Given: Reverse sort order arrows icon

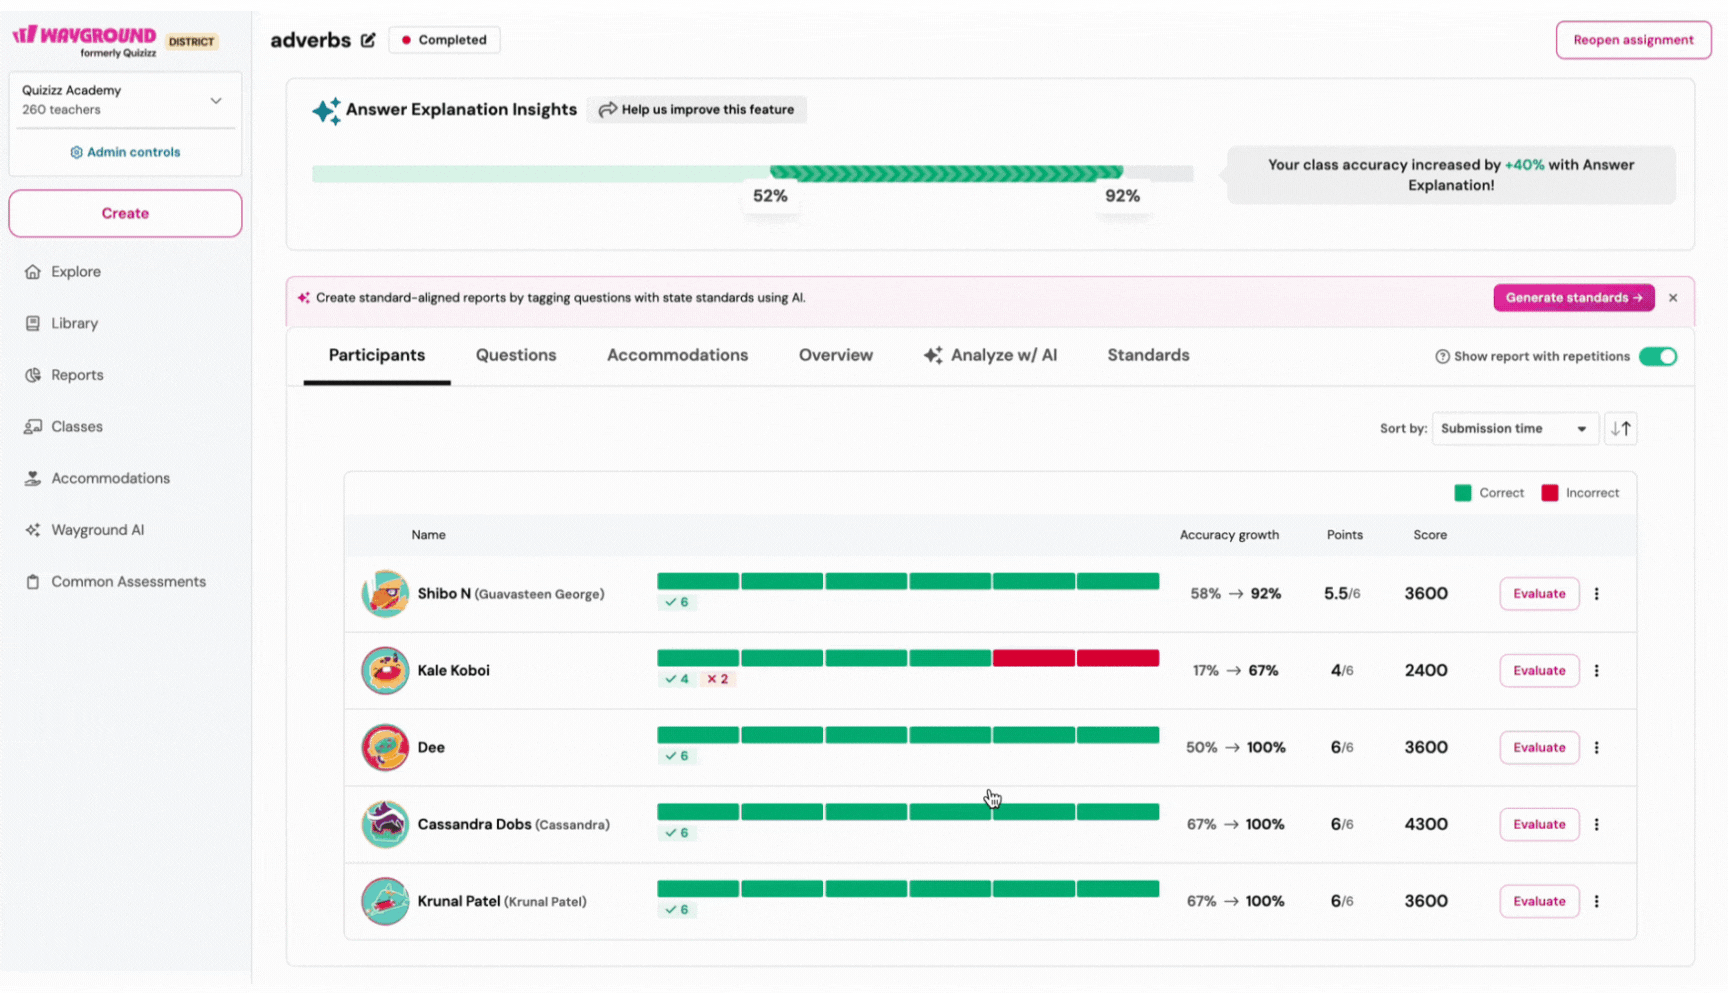Looking at the screenshot, I should pyautogui.click(x=1621, y=428).
